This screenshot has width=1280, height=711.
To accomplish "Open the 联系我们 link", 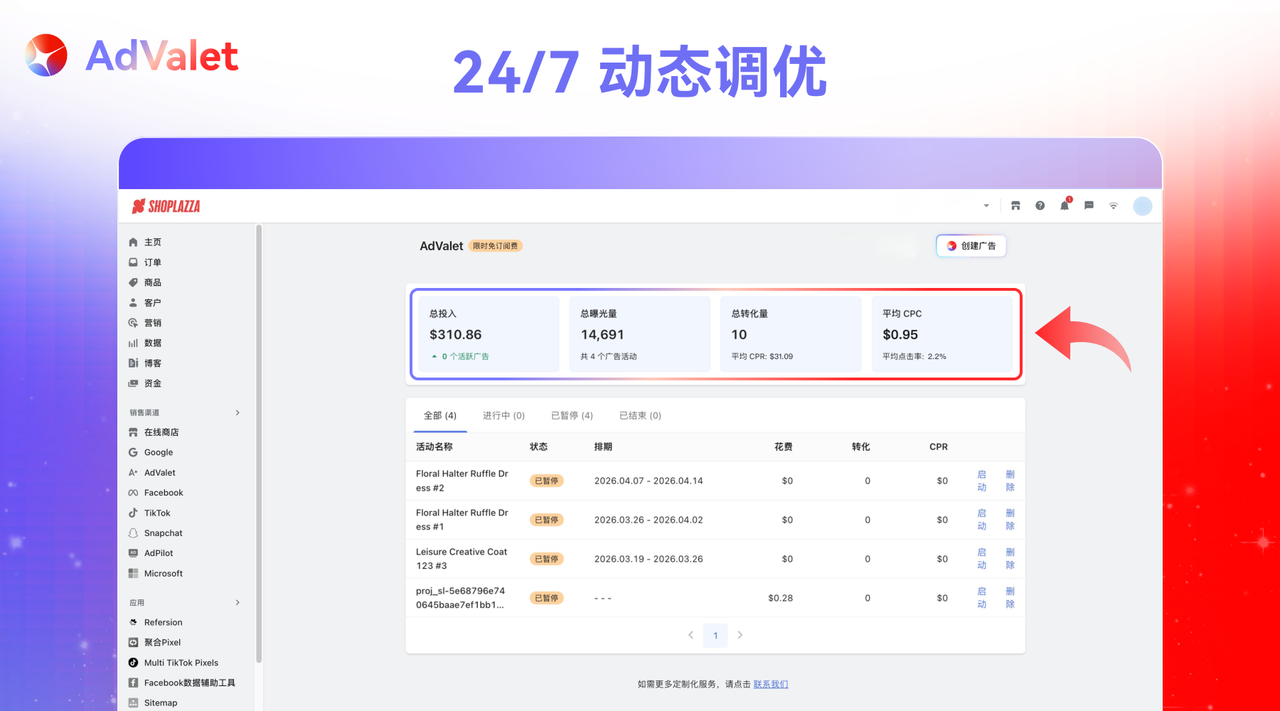I will tap(770, 684).
